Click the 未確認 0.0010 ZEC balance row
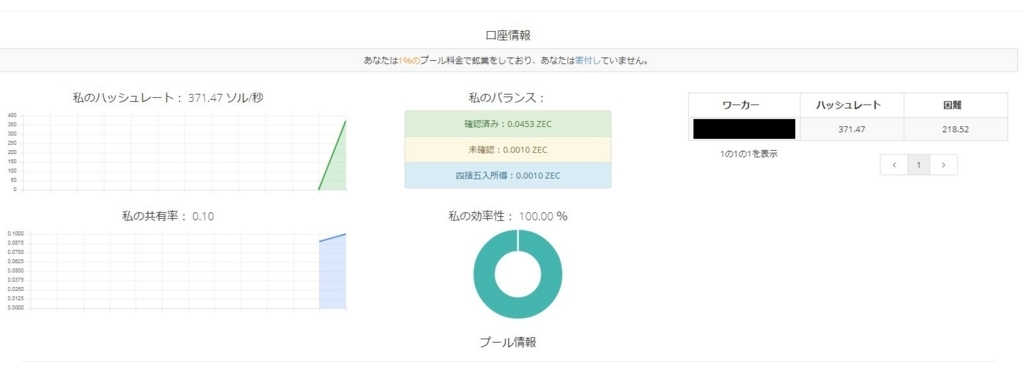Viewport: 1024px width, 369px height. click(x=508, y=150)
